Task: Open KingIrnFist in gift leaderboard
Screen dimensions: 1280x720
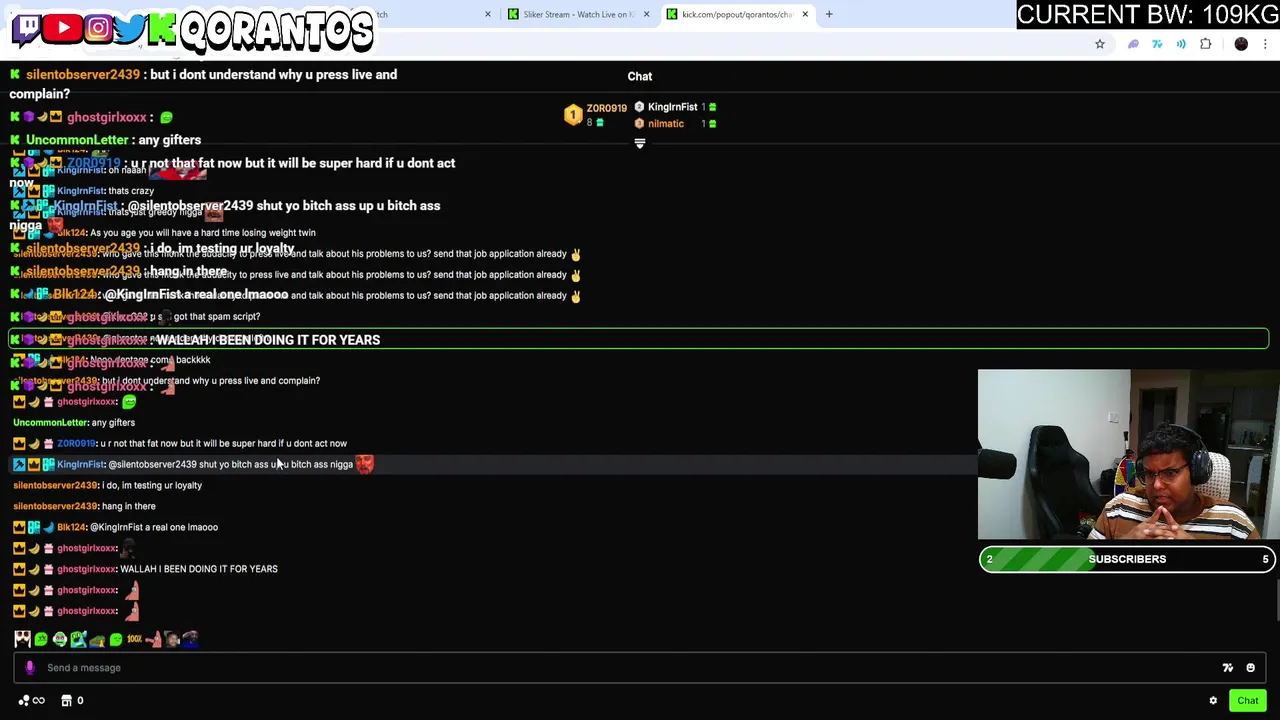Action: coord(672,107)
